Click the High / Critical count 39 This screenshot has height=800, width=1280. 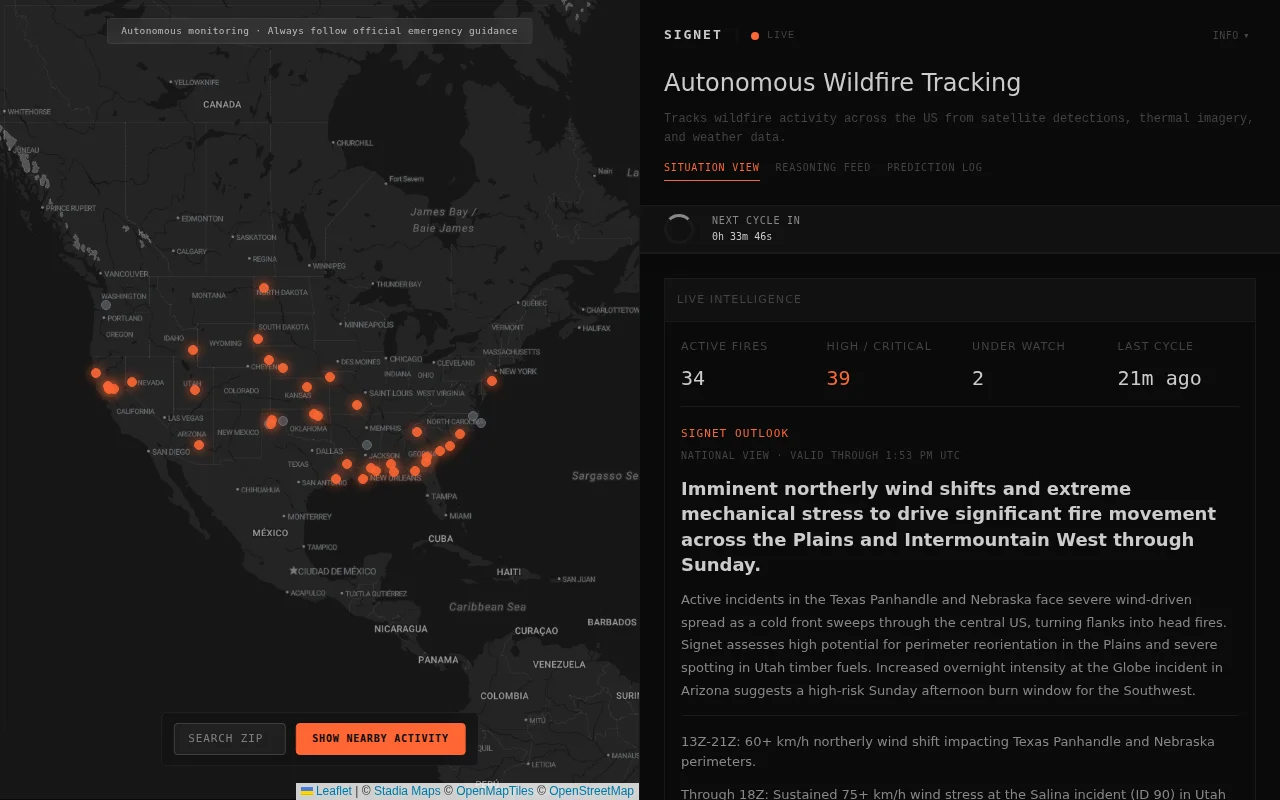[838, 378]
